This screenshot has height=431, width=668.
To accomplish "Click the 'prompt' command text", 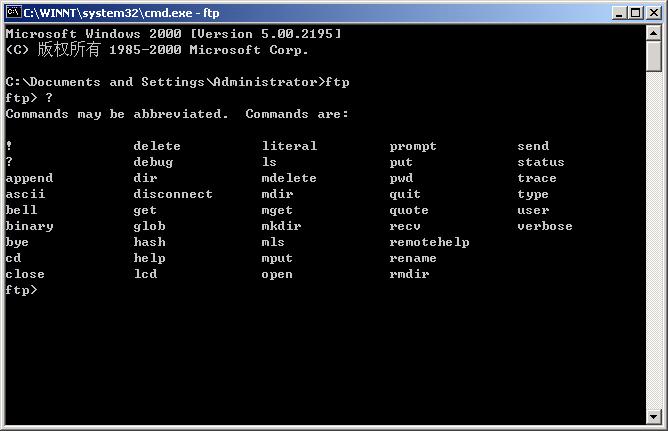I will (413, 147).
